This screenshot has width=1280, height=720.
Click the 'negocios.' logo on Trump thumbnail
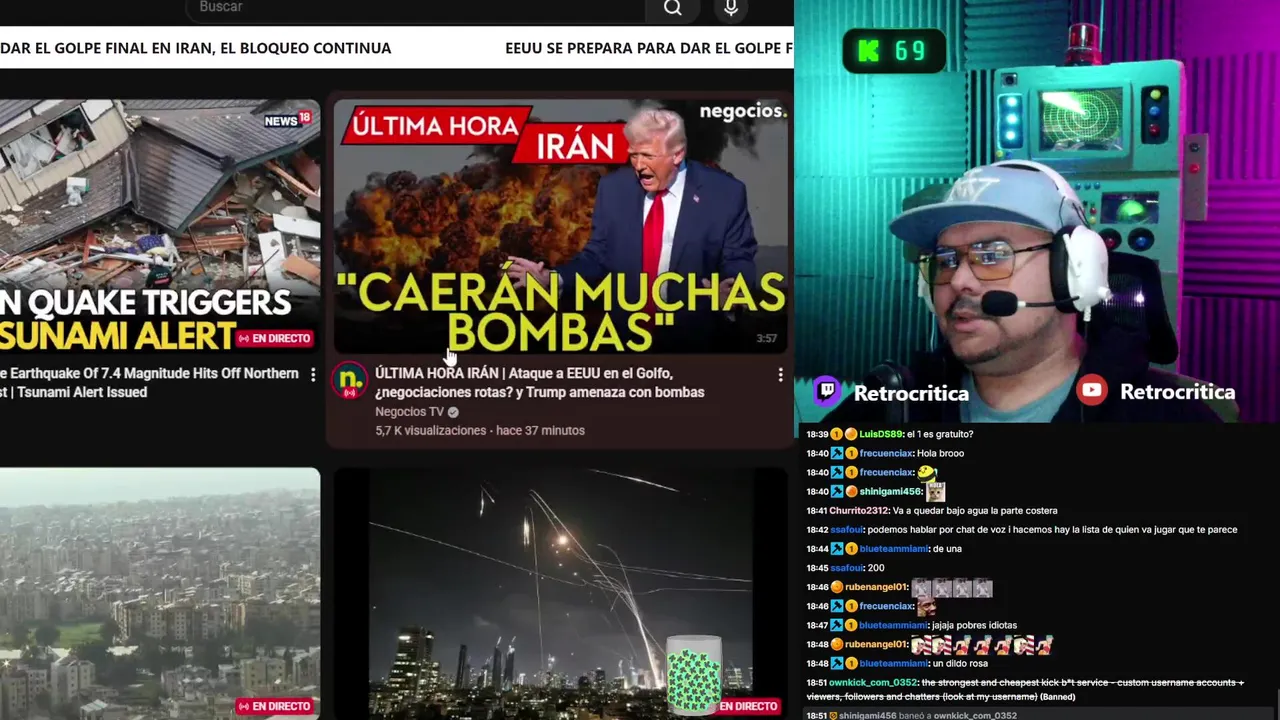[x=743, y=111]
